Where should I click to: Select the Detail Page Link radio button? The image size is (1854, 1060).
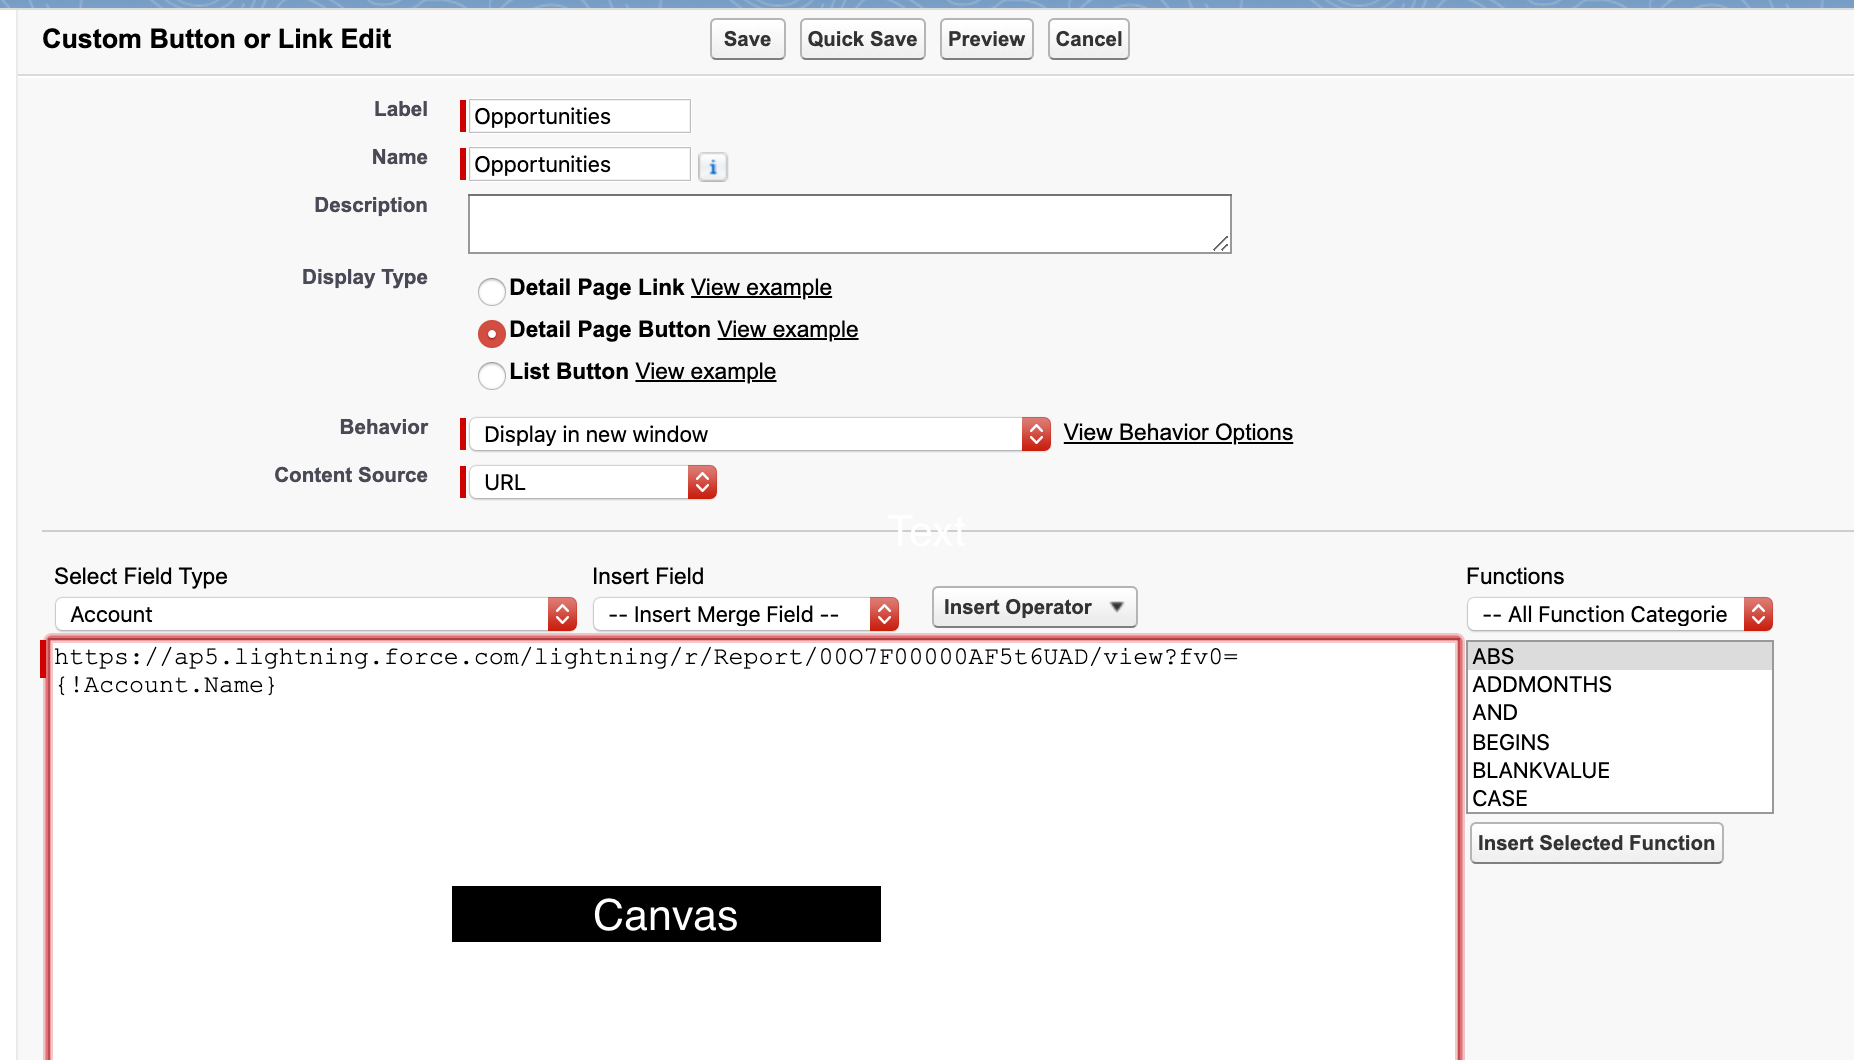point(491,291)
